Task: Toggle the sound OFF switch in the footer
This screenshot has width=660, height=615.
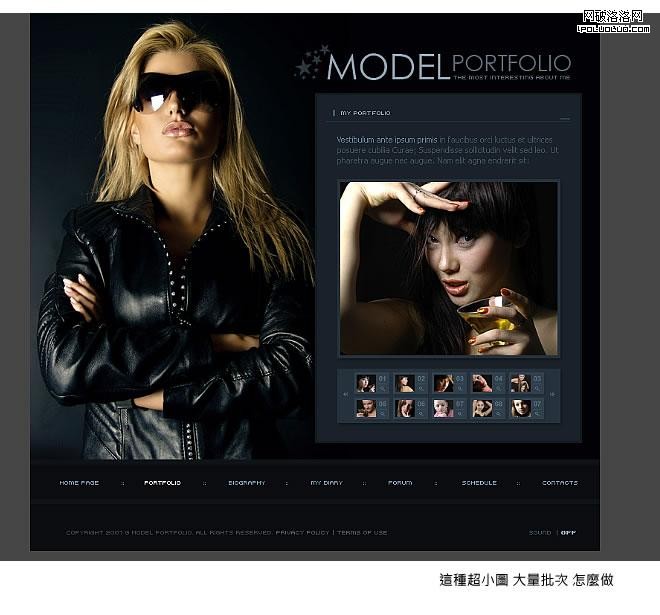Action: click(568, 532)
